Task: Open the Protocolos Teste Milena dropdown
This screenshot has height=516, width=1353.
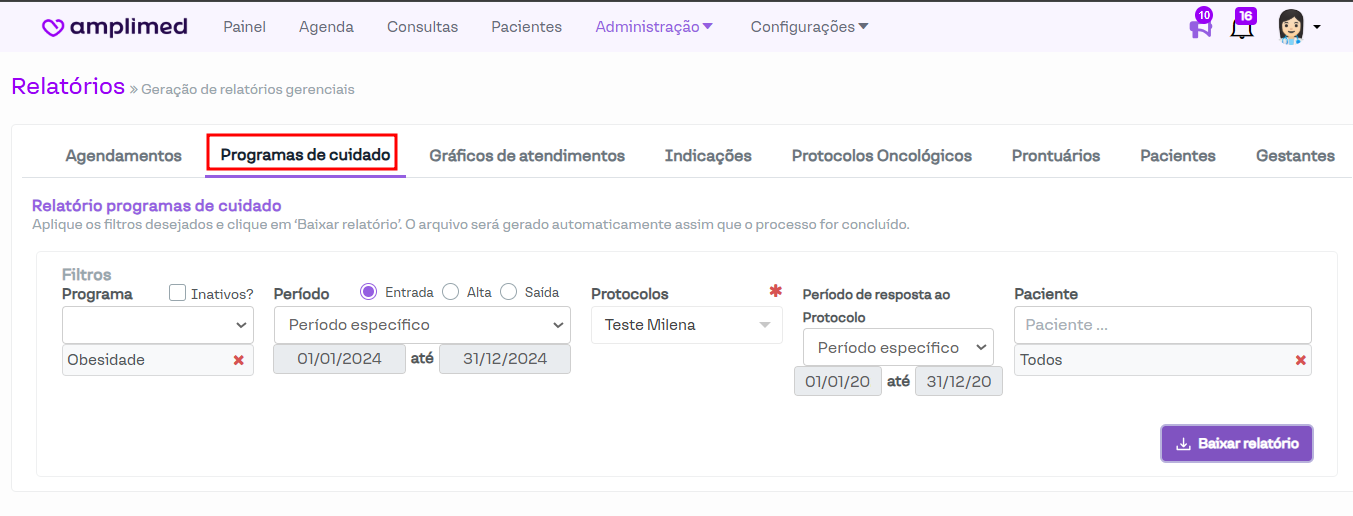Action: click(x=686, y=325)
